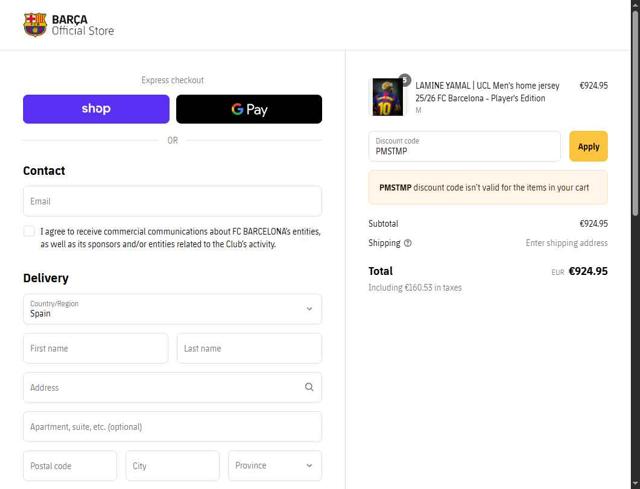Image resolution: width=640 pixels, height=489 pixels.
Task: Click the Total €924.95 amount
Action: tap(588, 271)
